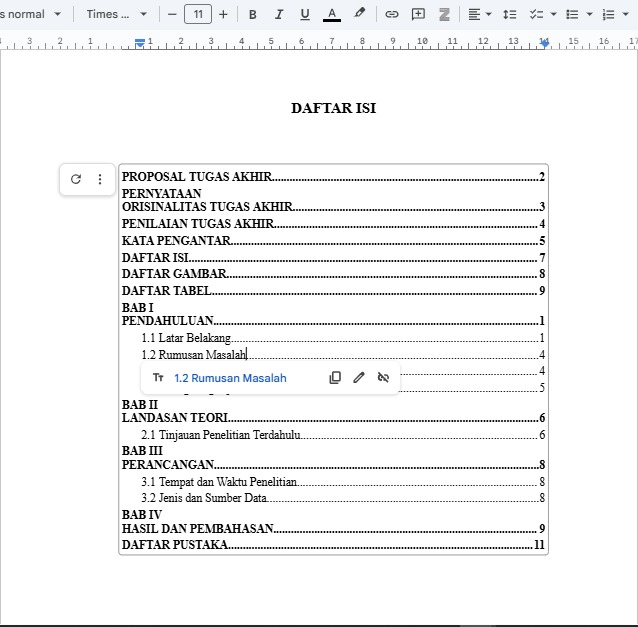Click the PENDAHULUAN entry

click(333, 321)
